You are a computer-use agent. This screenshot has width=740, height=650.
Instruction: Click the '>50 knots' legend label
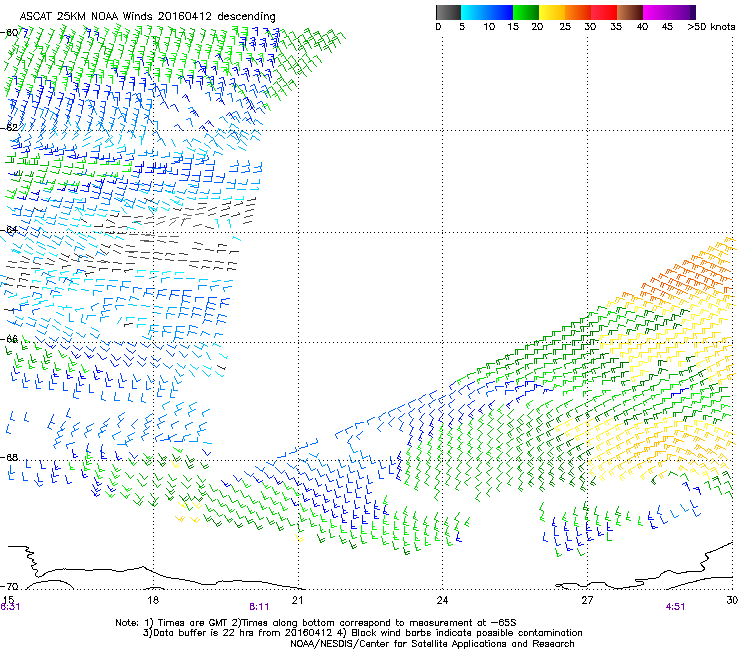pos(711,26)
